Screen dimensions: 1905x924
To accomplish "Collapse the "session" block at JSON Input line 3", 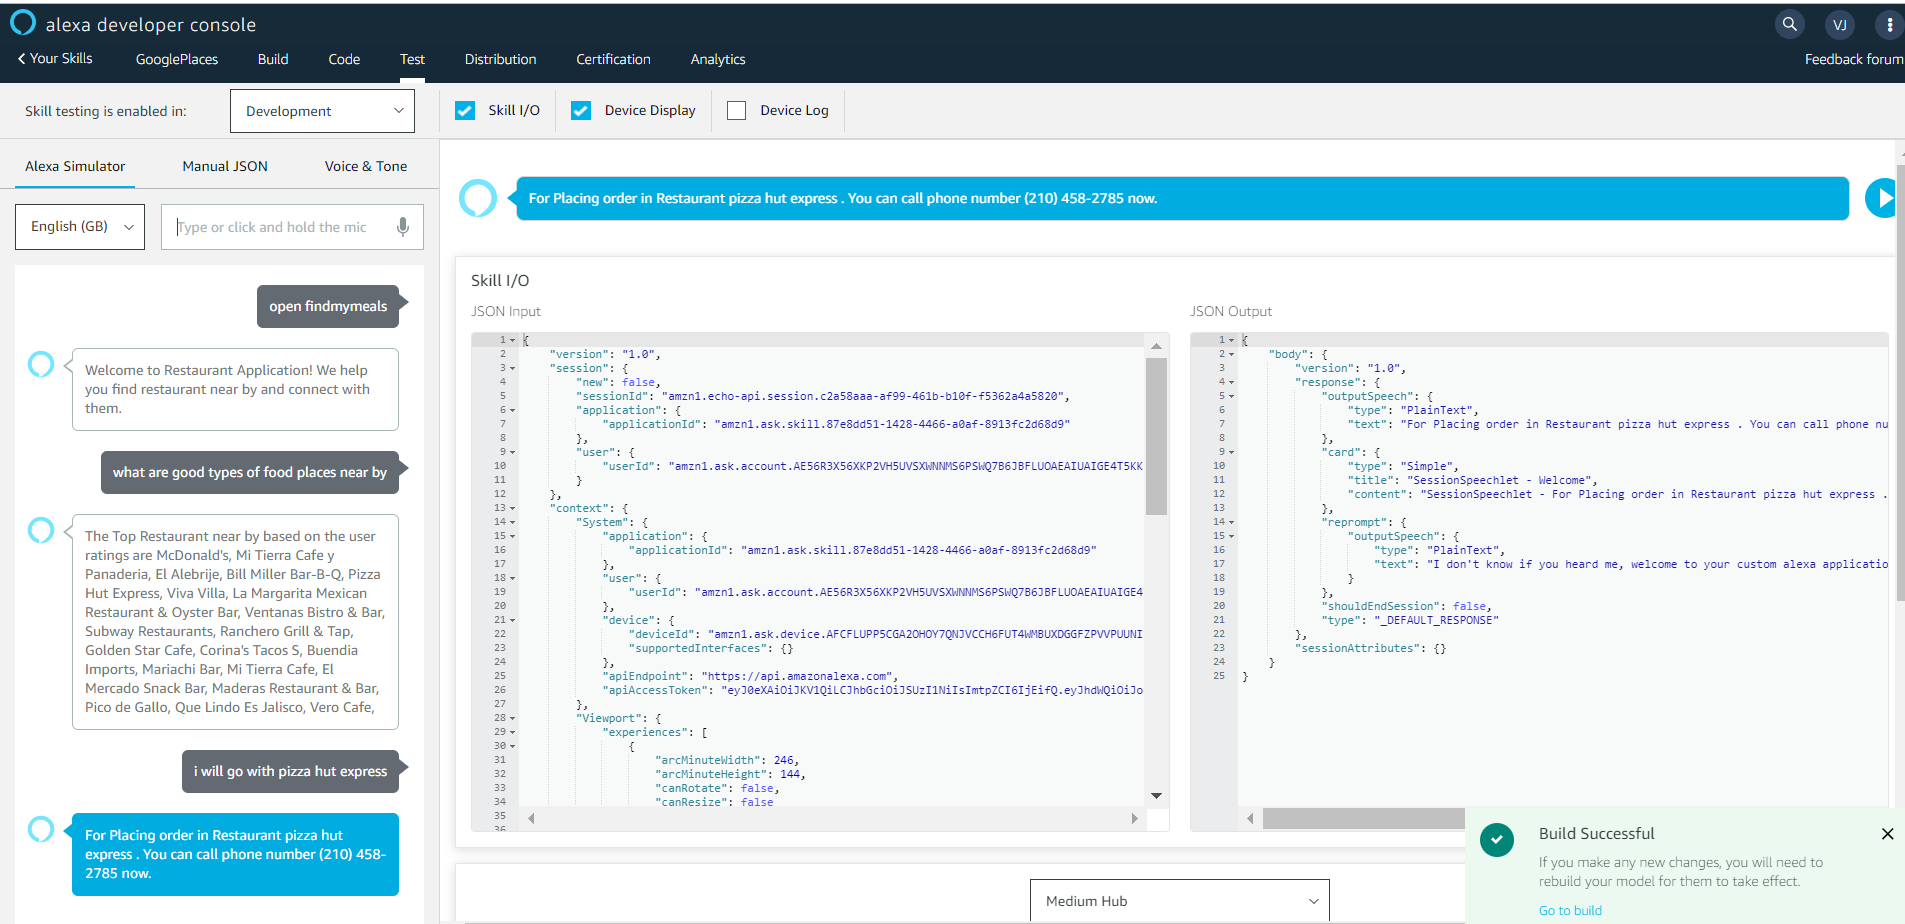I will (x=513, y=368).
